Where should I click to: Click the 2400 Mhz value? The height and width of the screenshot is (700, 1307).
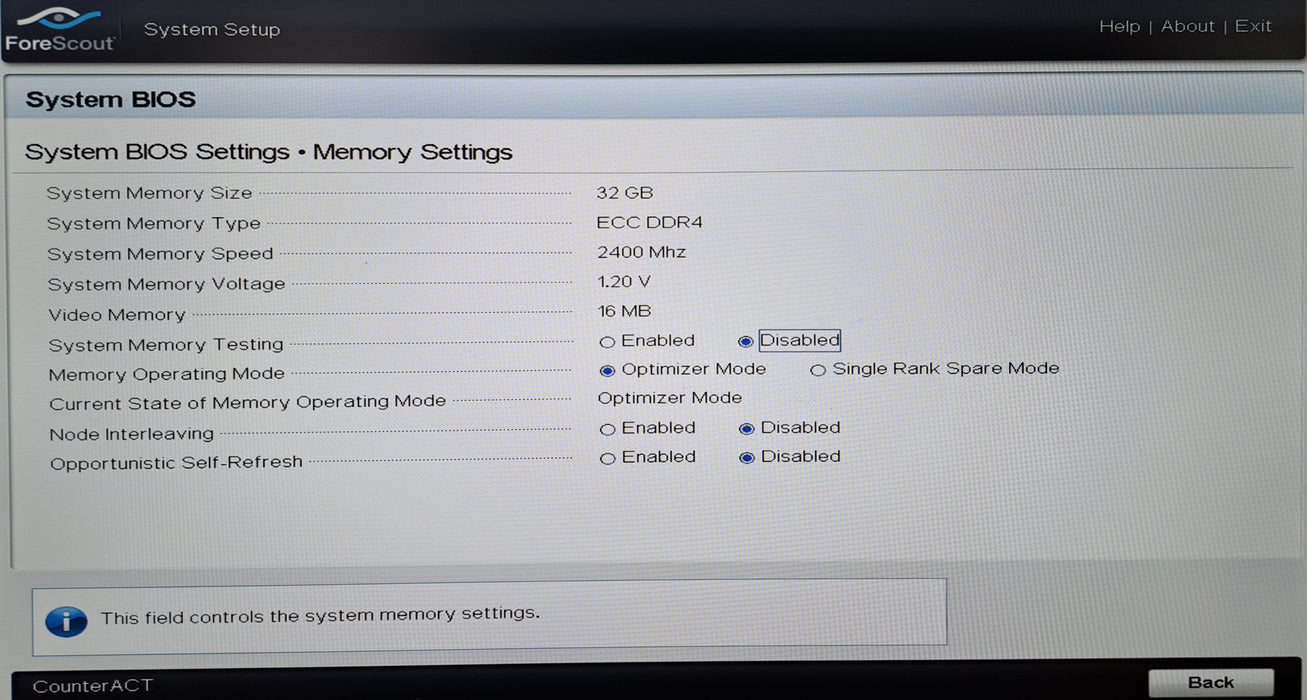click(x=642, y=252)
